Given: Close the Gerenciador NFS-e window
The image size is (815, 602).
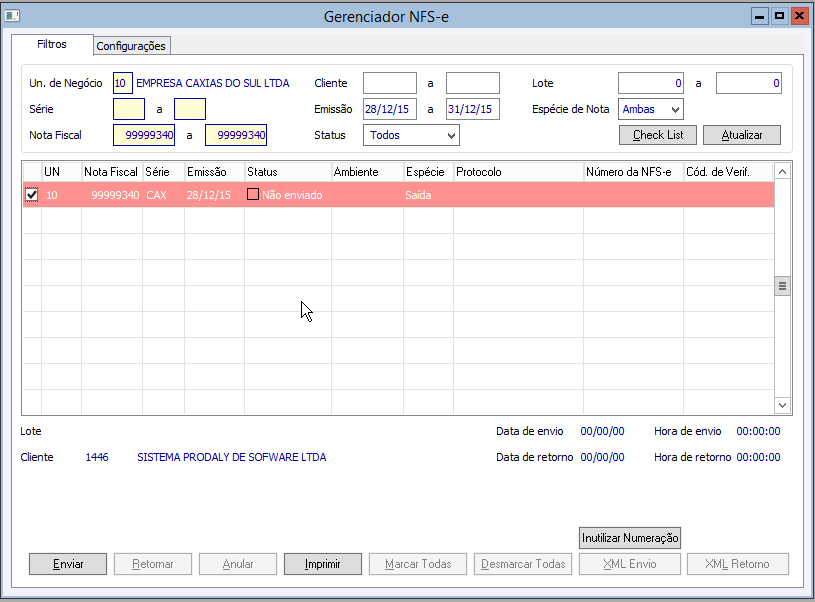Looking at the screenshot, I should pyautogui.click(x=798, y=16).
